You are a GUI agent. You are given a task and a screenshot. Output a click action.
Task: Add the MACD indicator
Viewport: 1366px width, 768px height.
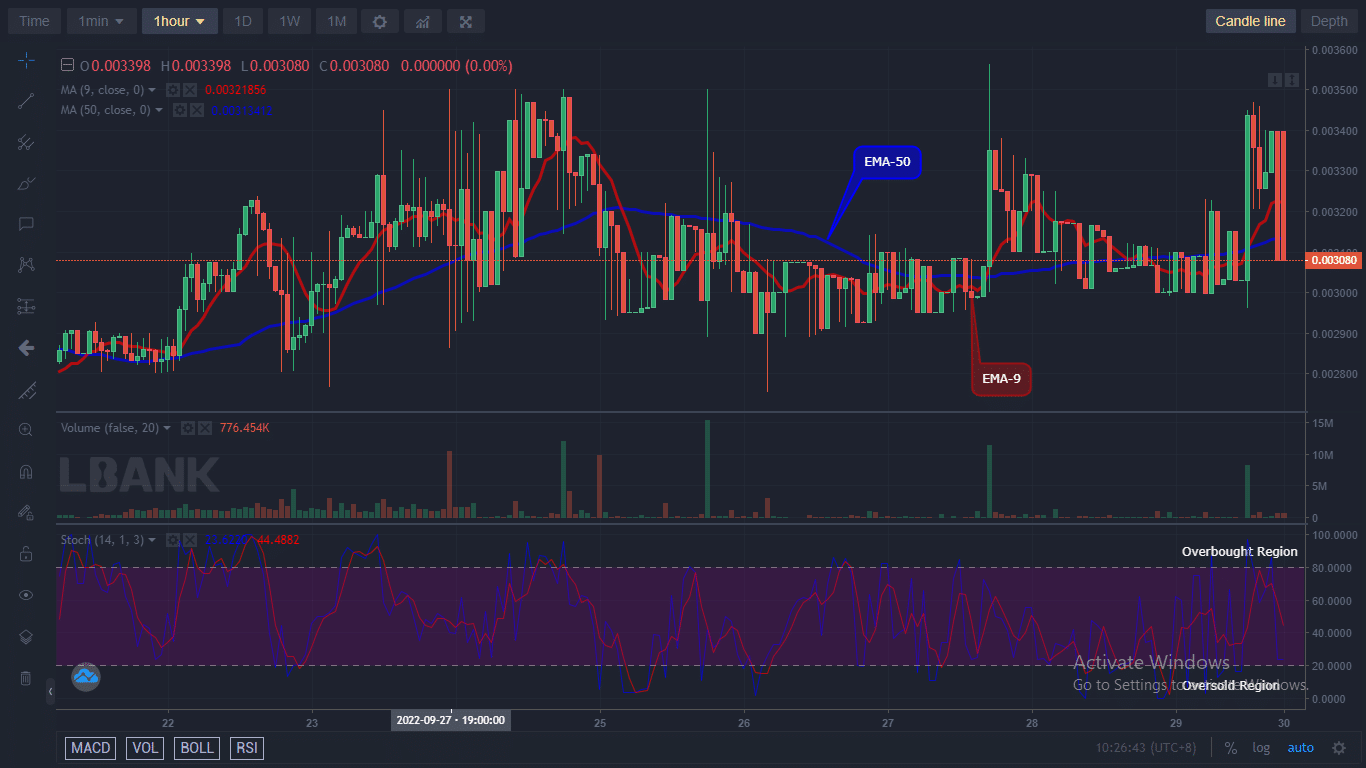pos(91,748)
